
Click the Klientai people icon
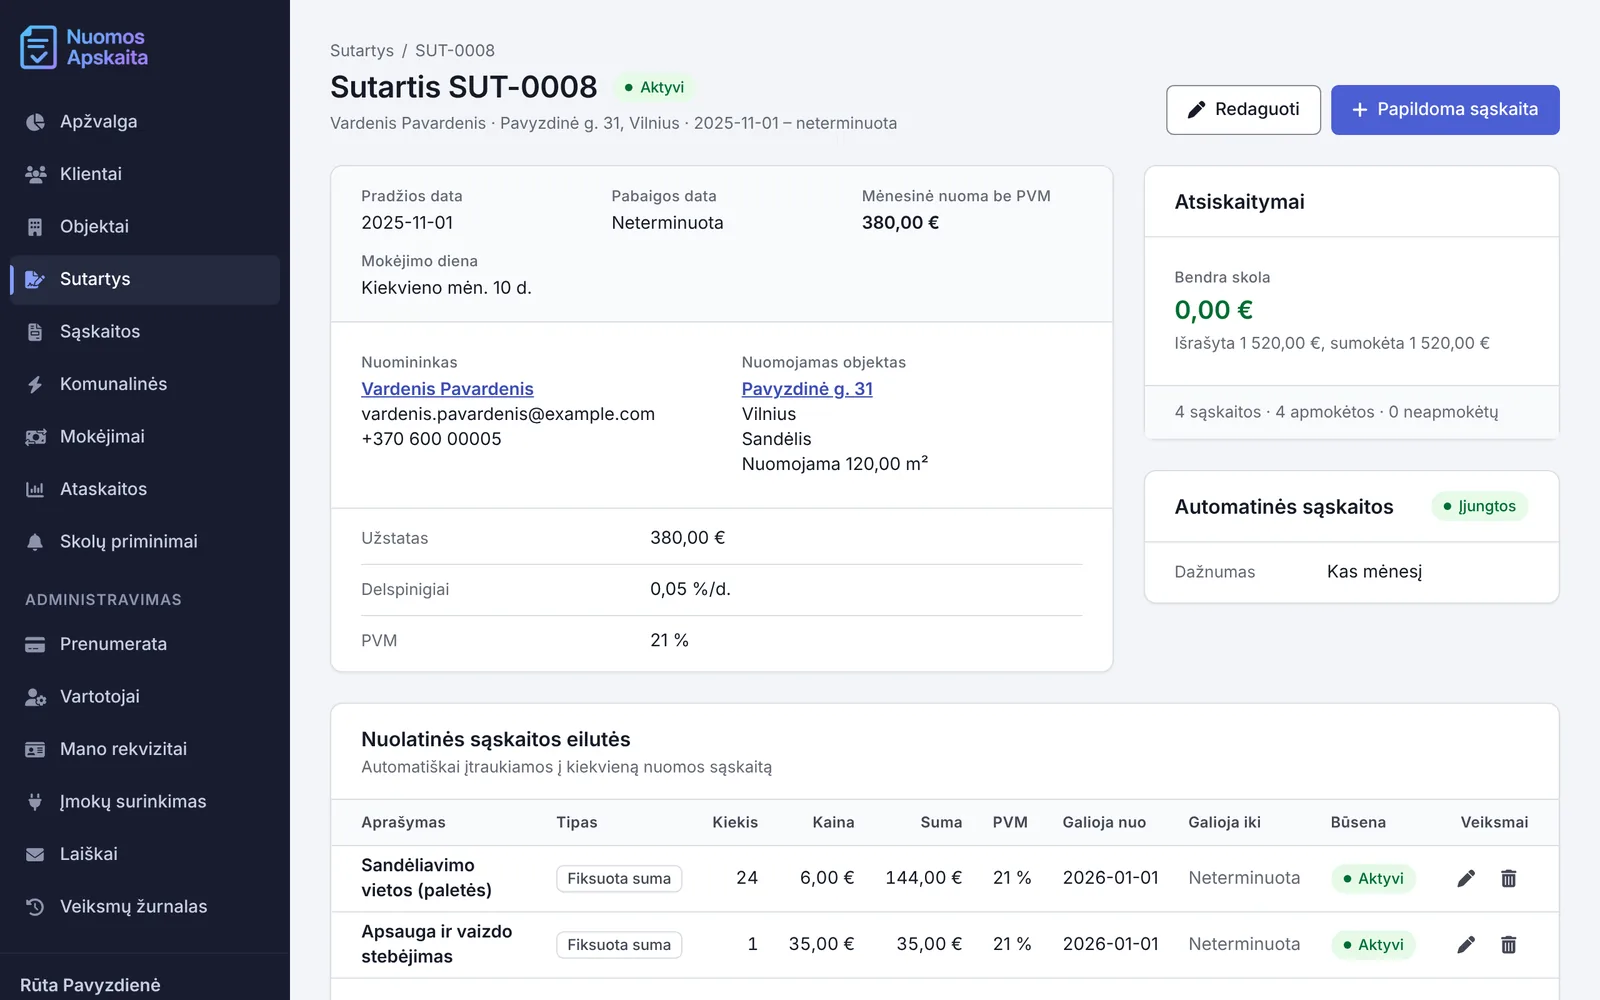(35, 174)
